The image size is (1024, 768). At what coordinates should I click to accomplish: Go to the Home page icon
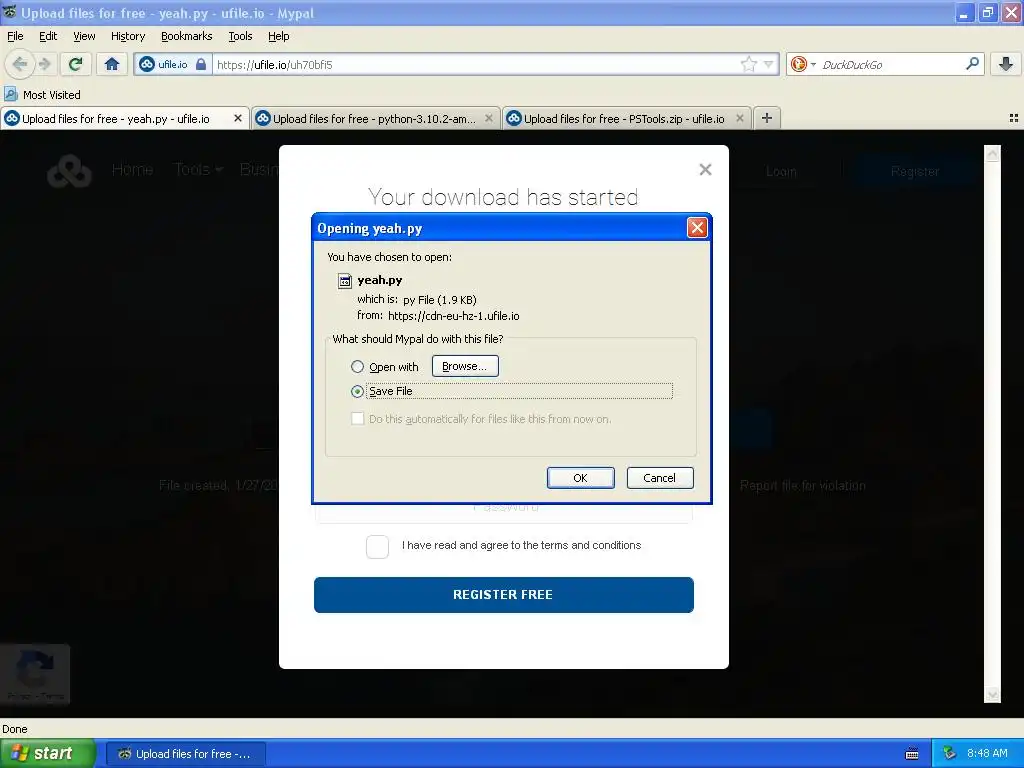(112, 64)
